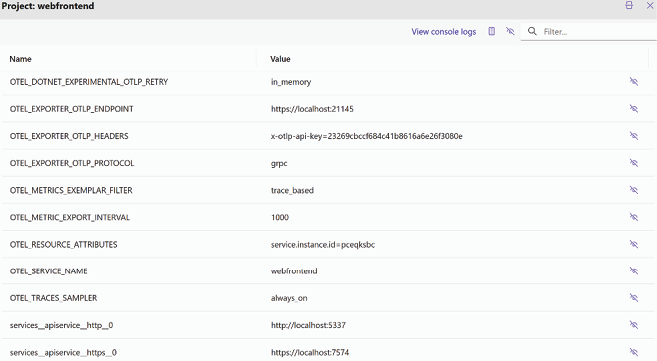Click the https://localhost:7574 value
Screen dimensions: 657x361
(x=310, y=352)
